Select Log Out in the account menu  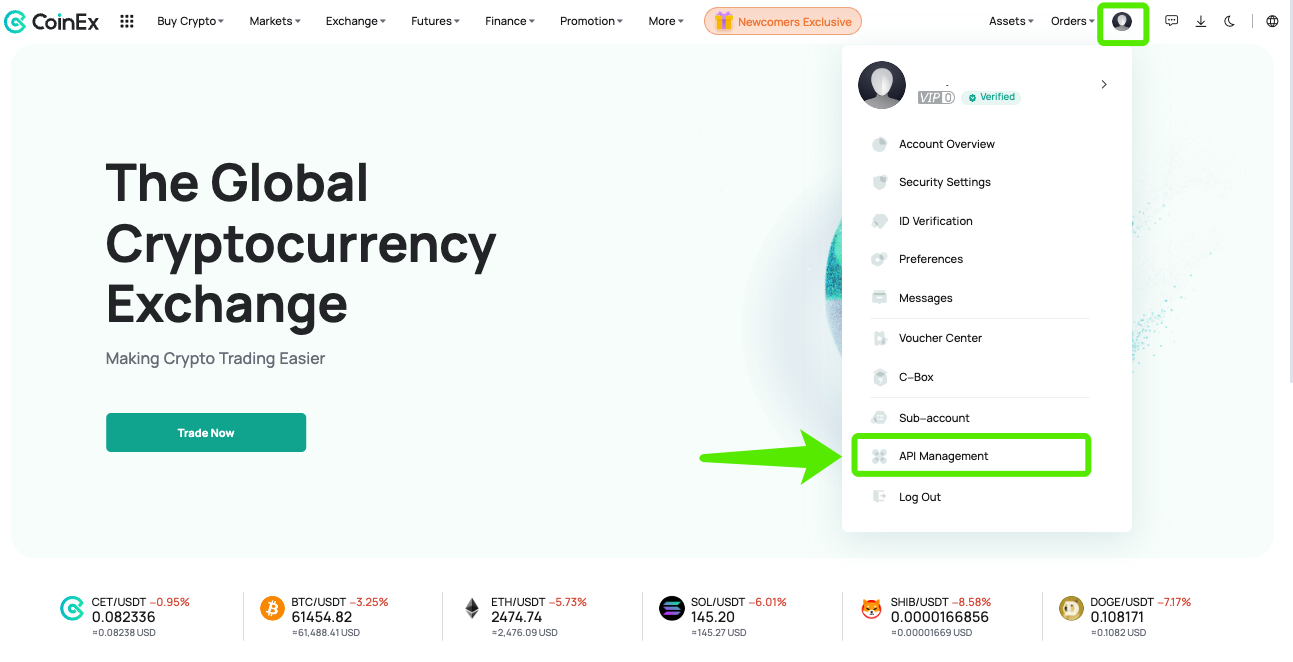(920, 497)
